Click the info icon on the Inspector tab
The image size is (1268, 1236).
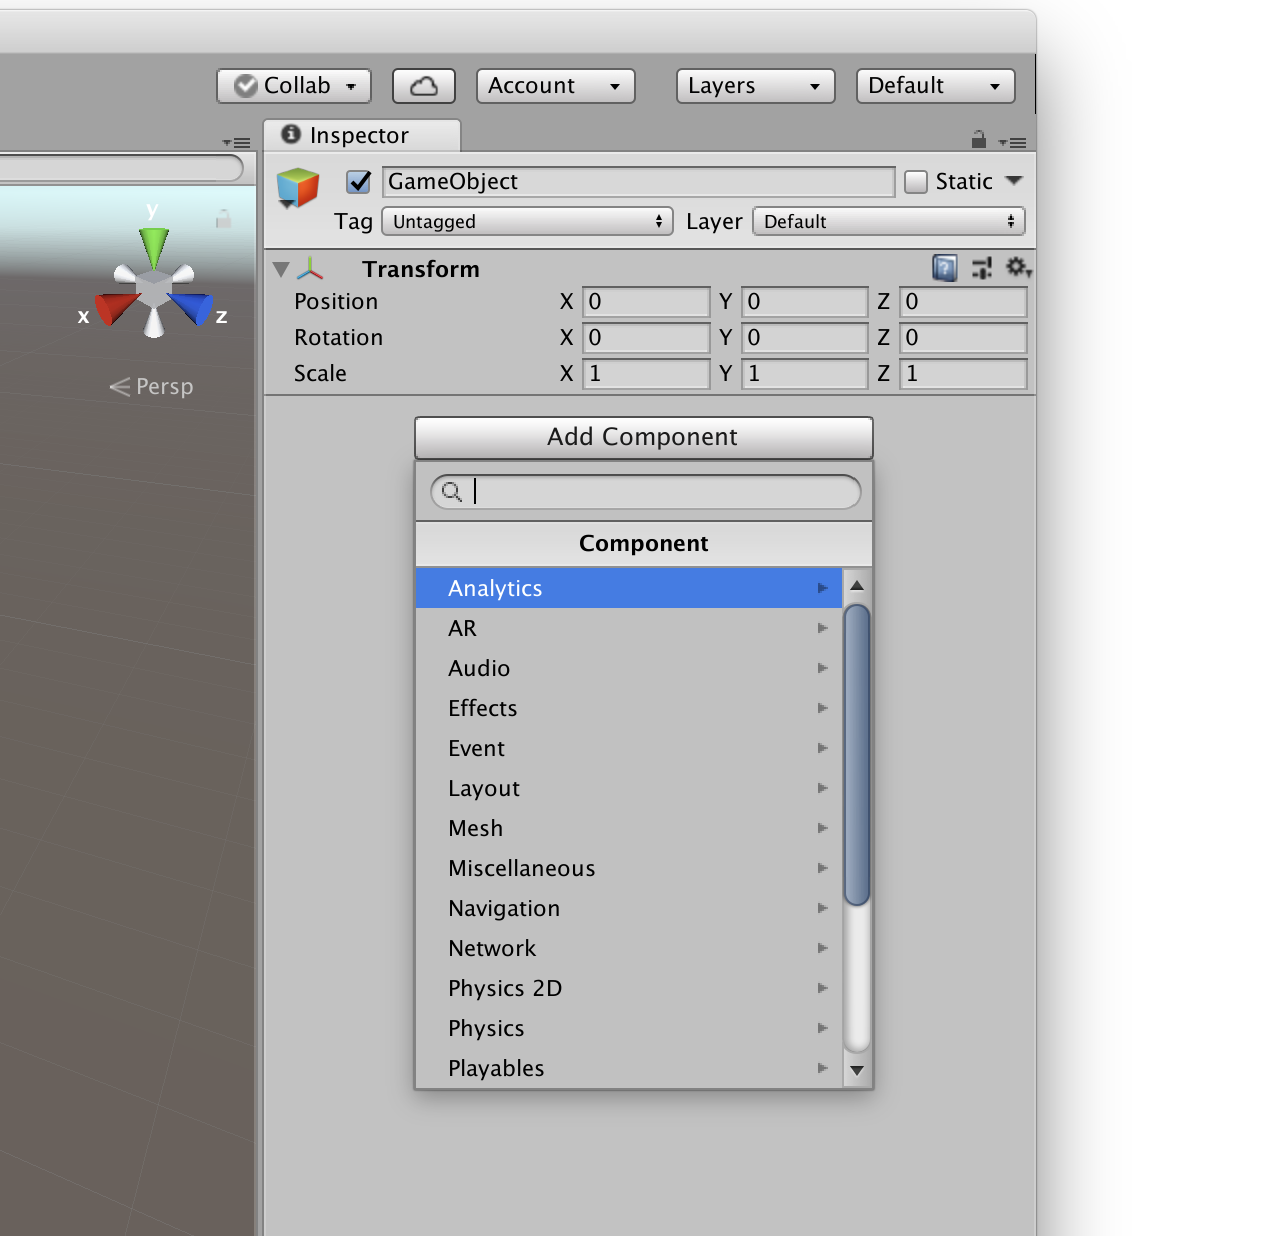tap(290, 134)
